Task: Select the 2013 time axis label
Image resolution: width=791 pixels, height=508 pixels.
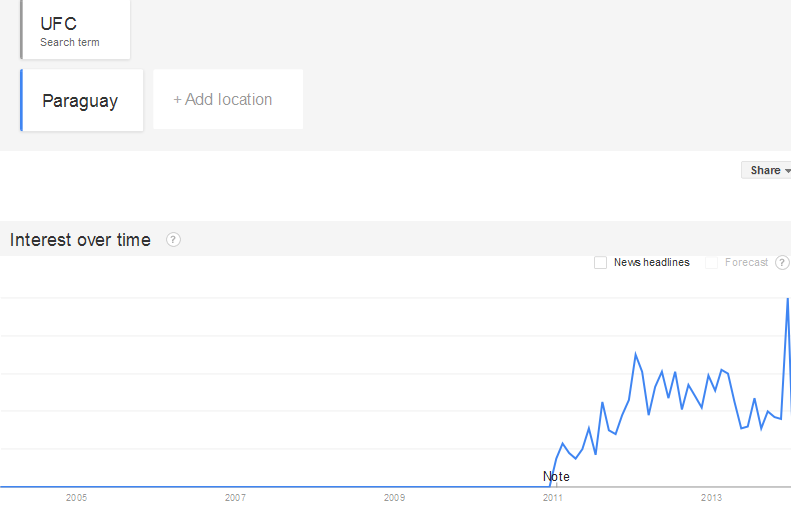Action: coord(711,498)
